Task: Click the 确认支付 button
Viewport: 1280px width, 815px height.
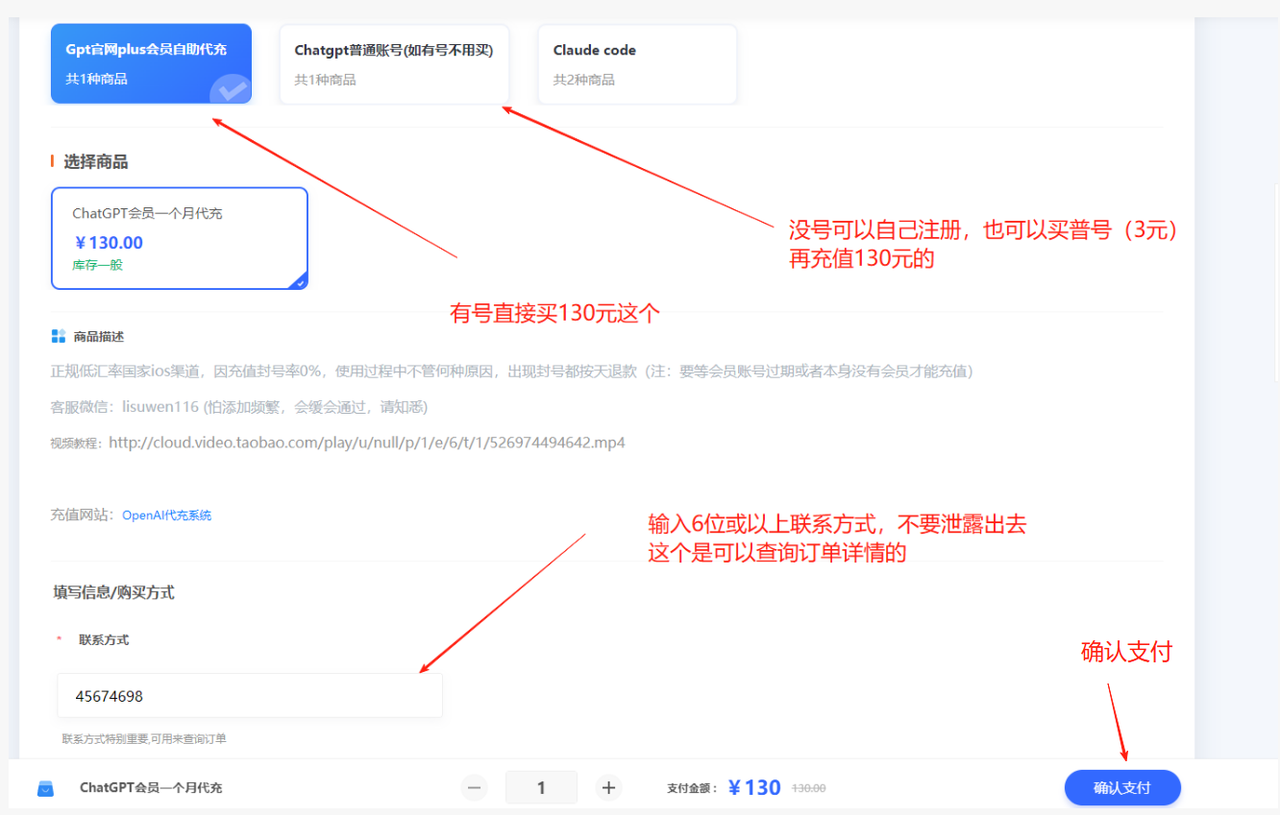Action: pos(1122,788)
